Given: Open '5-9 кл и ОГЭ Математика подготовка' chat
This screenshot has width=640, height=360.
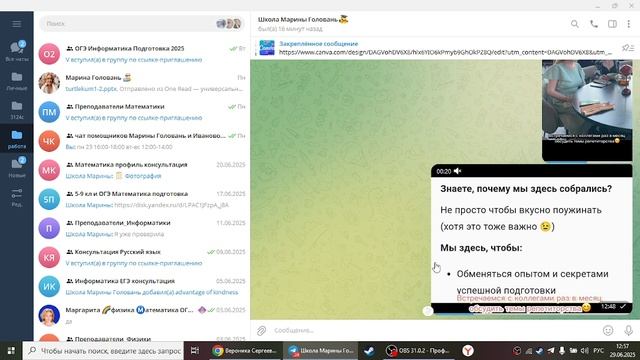Looking at the screenshot, I should (142, 199).
